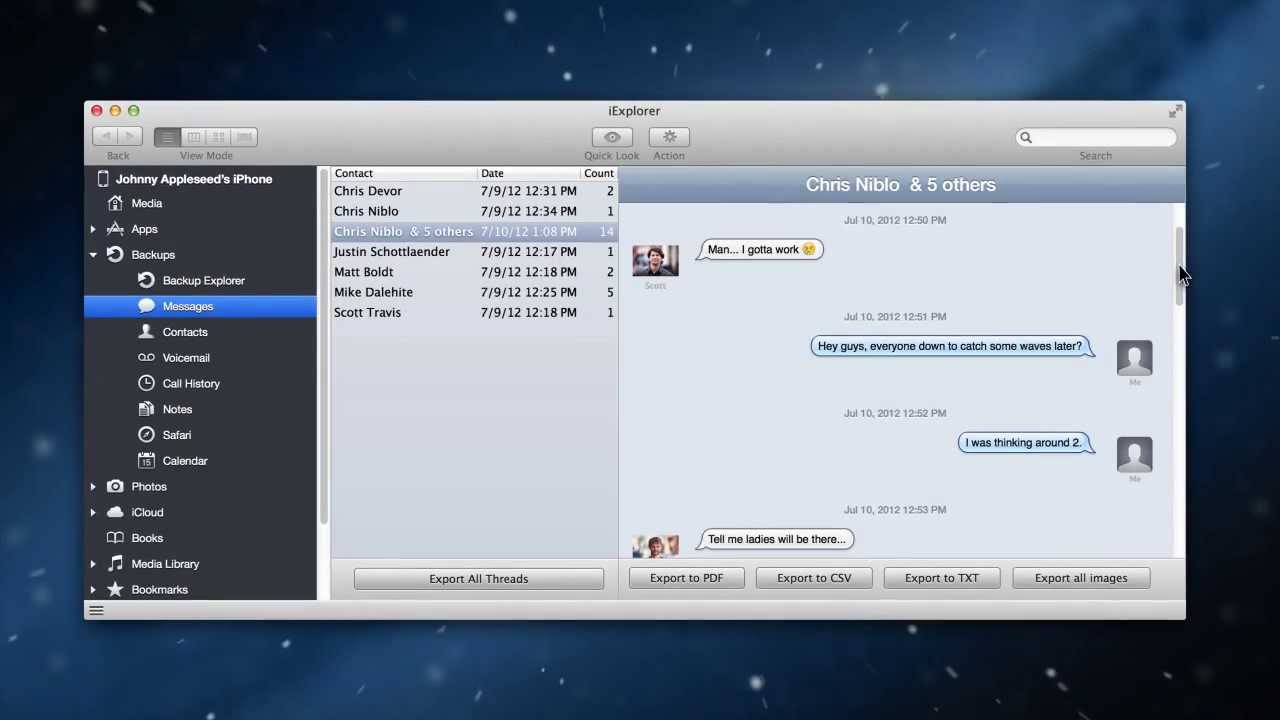The image size is (1280, 720).
Task: Click Scott's avatar beside gotta work message
Action: pyautogui.click(x=655, y=260)
